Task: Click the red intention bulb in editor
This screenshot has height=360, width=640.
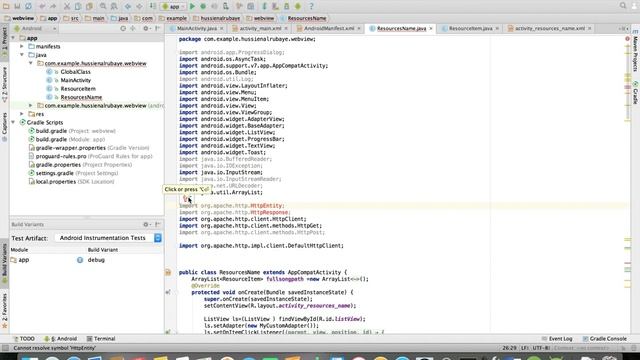Action: (x=186, y=198)
